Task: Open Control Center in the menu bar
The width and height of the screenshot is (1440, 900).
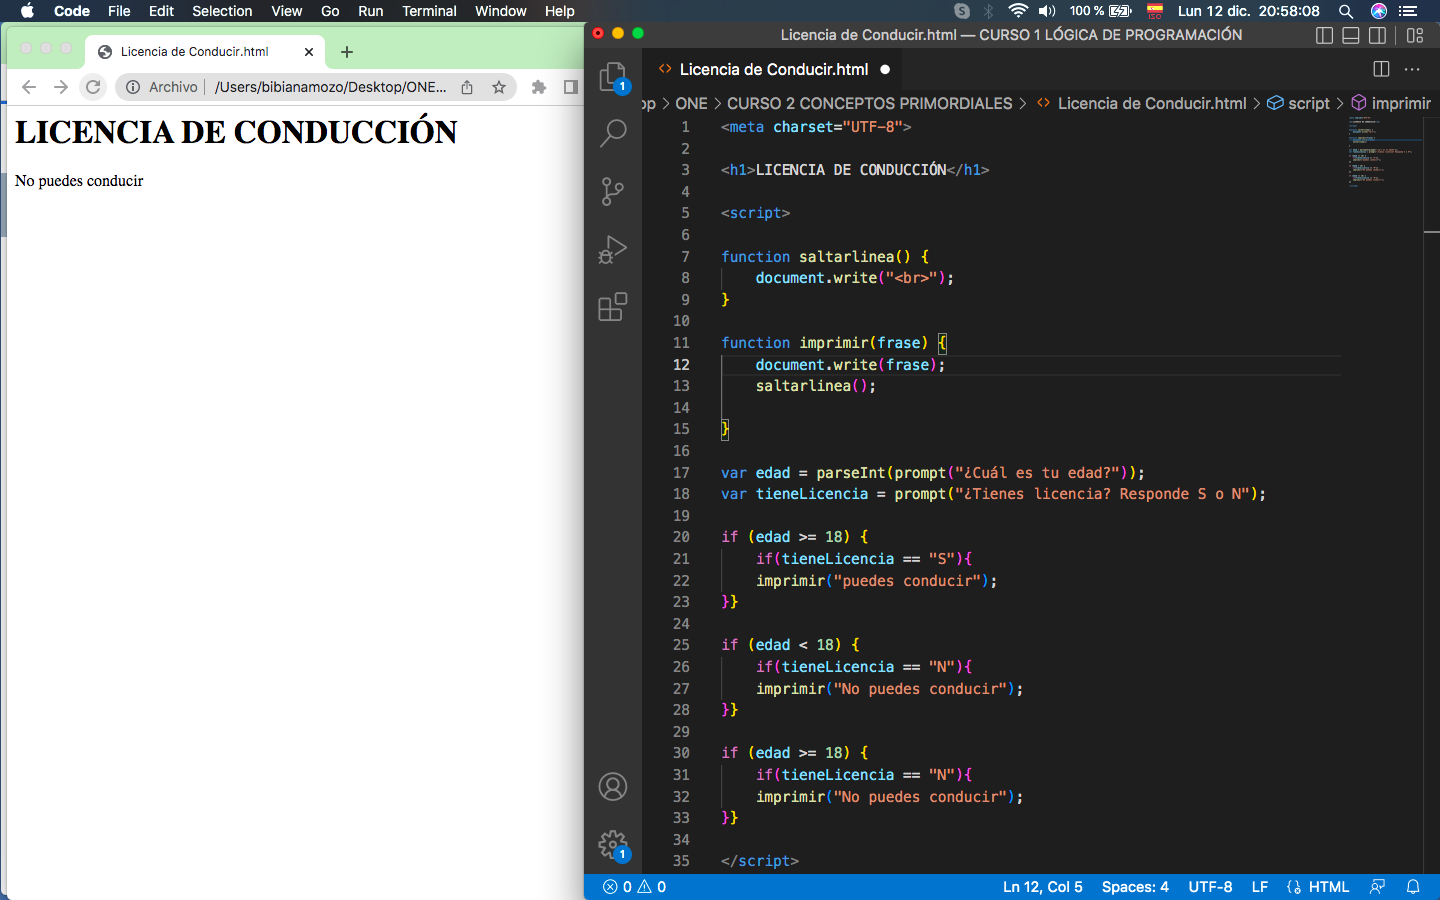Action: tap(1408, 11)
